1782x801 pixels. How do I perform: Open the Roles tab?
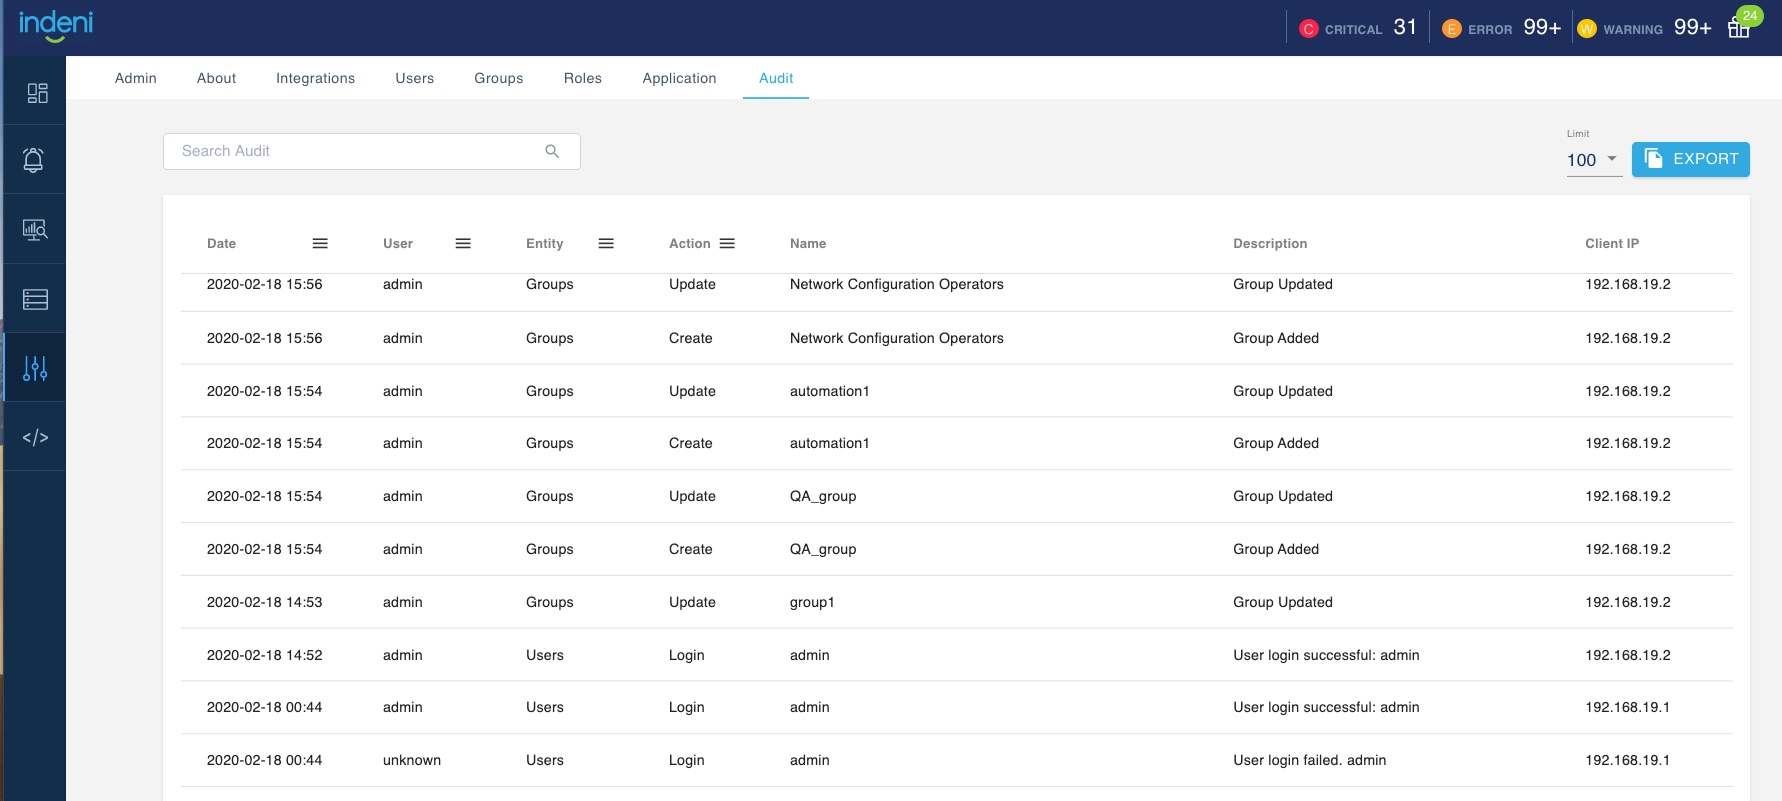(582, 78)
